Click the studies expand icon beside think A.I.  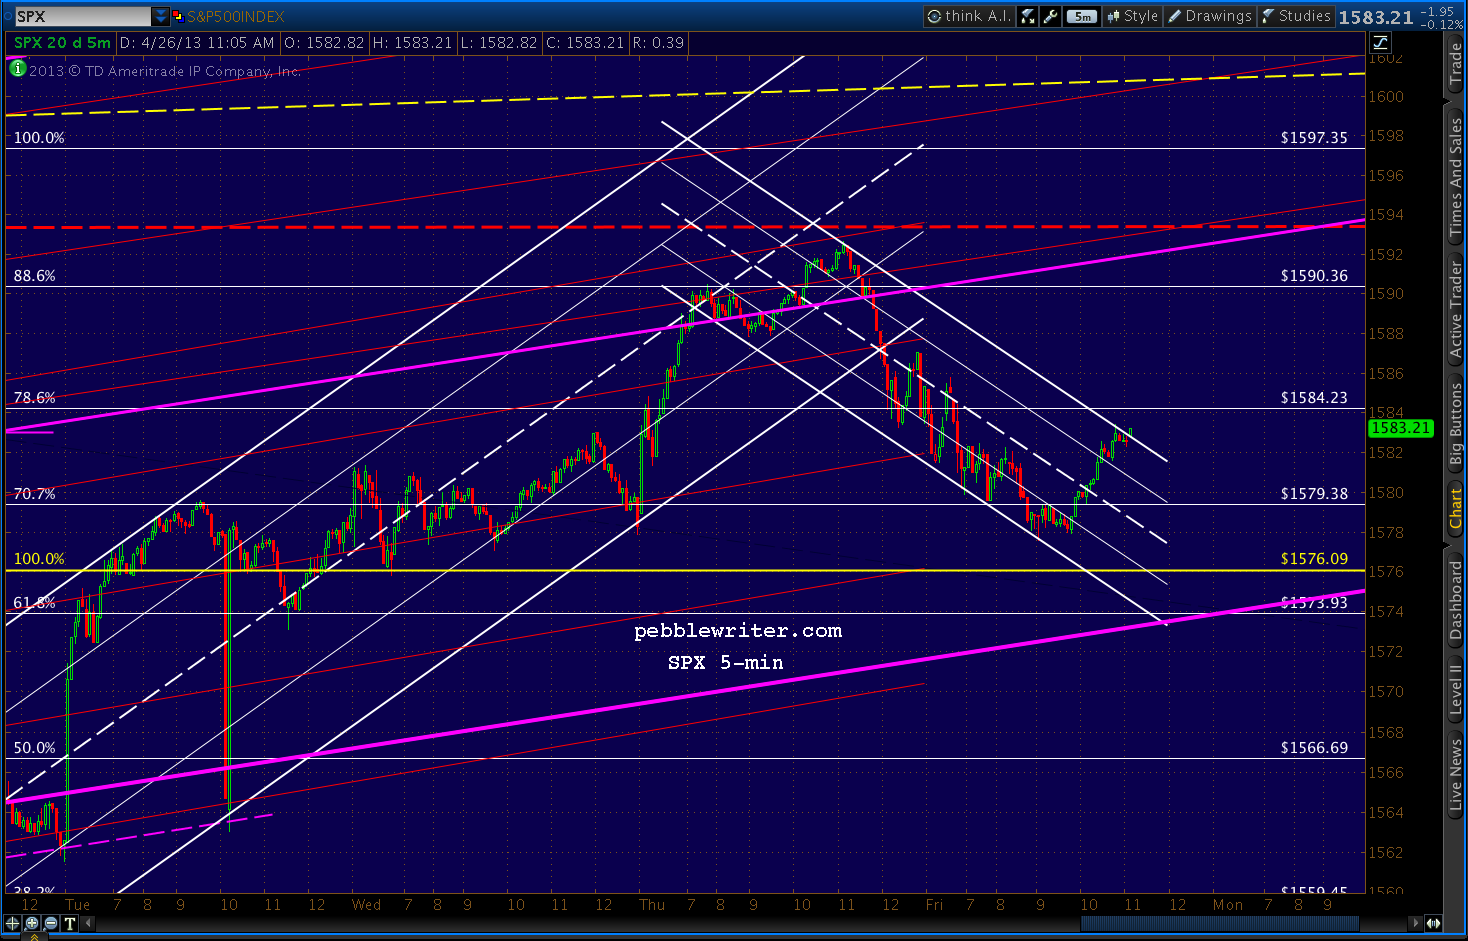point(1027,16)
